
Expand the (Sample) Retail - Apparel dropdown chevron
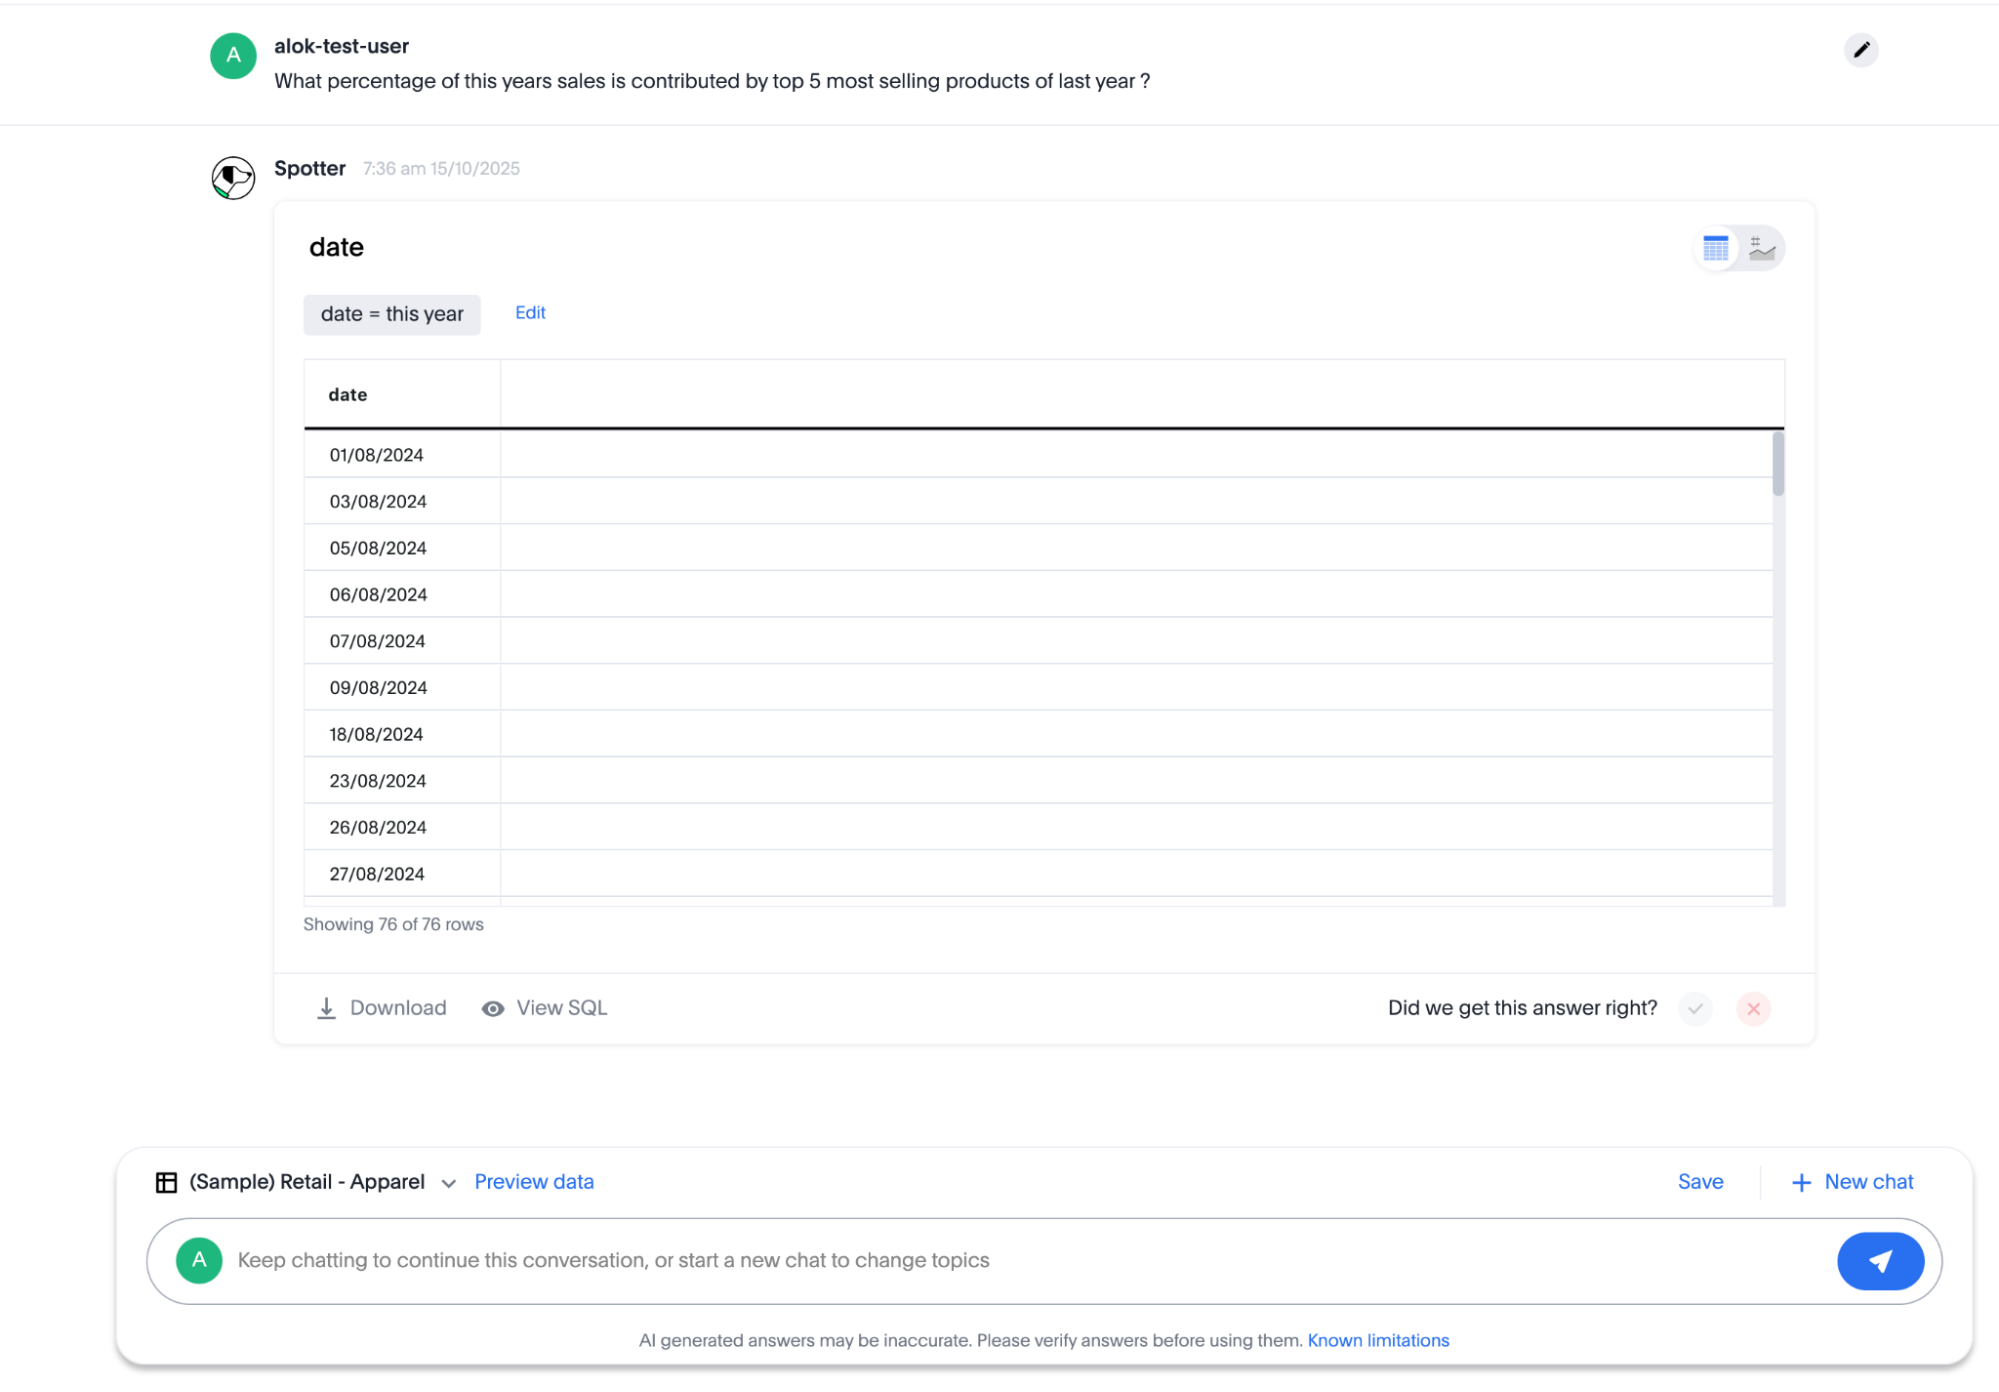(449, 1184)
